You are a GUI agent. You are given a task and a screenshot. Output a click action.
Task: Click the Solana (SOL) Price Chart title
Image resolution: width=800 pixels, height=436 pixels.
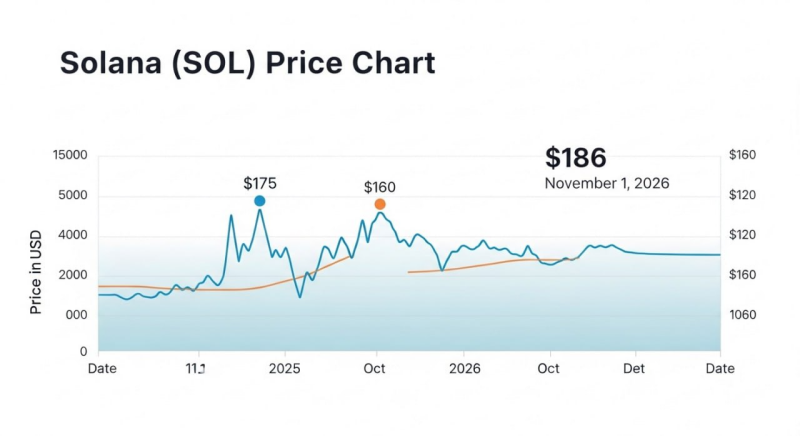point(247,63)
